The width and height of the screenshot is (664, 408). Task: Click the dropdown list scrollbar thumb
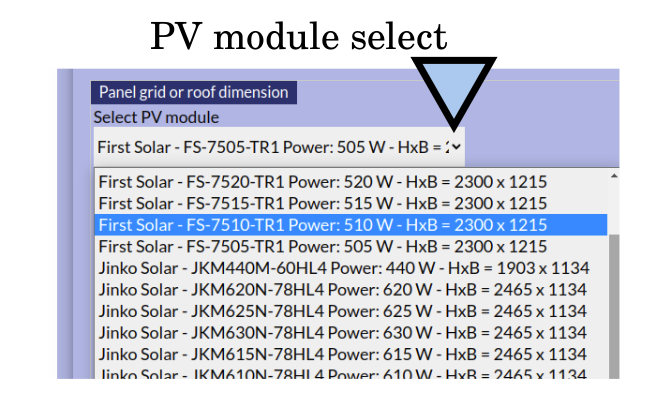pos(614,307)
